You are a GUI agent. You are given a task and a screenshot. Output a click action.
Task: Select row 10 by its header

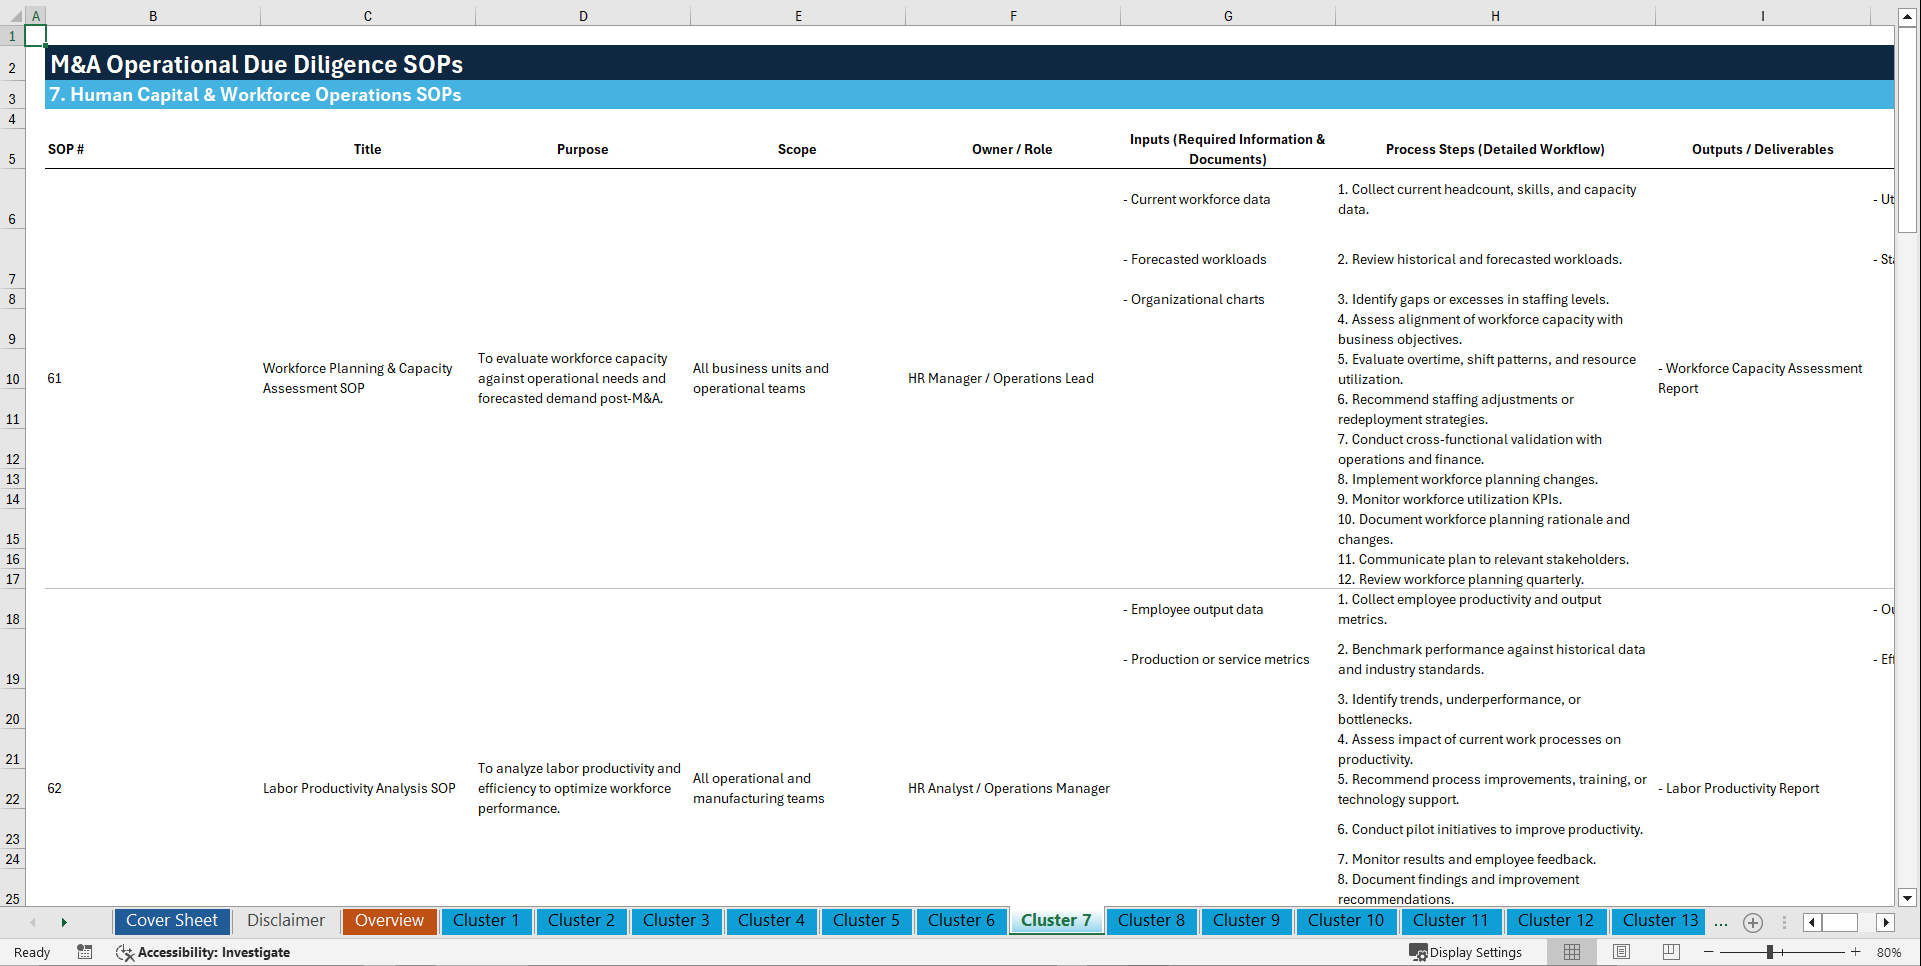pos(13,378)
